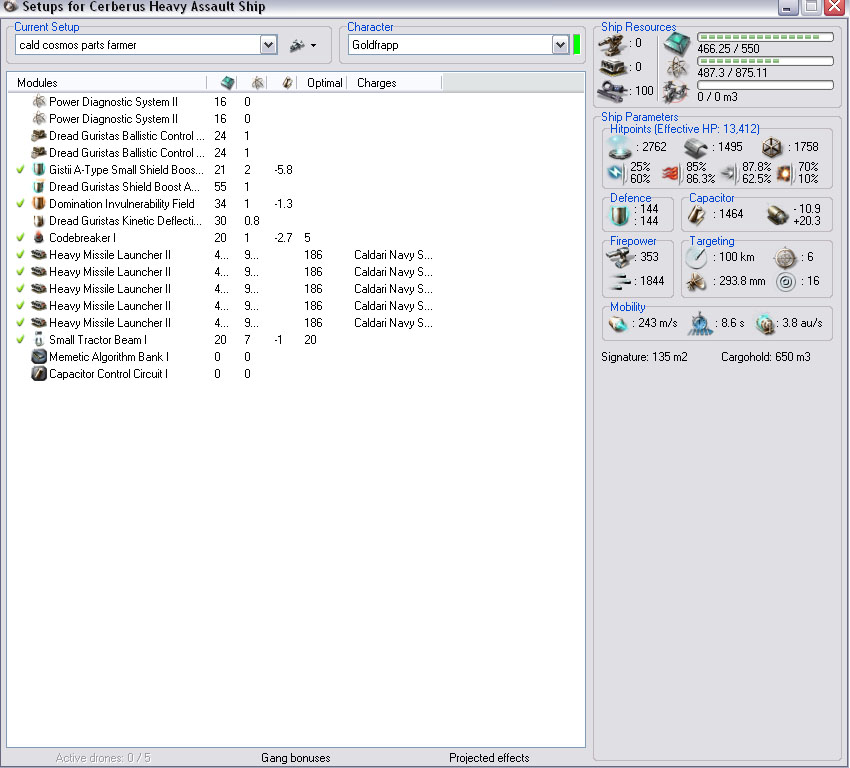Click the calibration icon showing 100
Screen dimensions: 850x768
click(613, 91)
